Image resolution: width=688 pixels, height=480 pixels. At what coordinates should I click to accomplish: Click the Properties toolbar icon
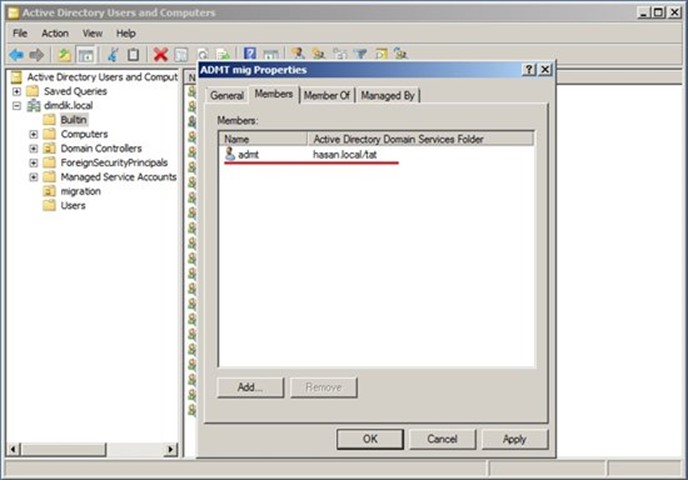pos(181,55)
